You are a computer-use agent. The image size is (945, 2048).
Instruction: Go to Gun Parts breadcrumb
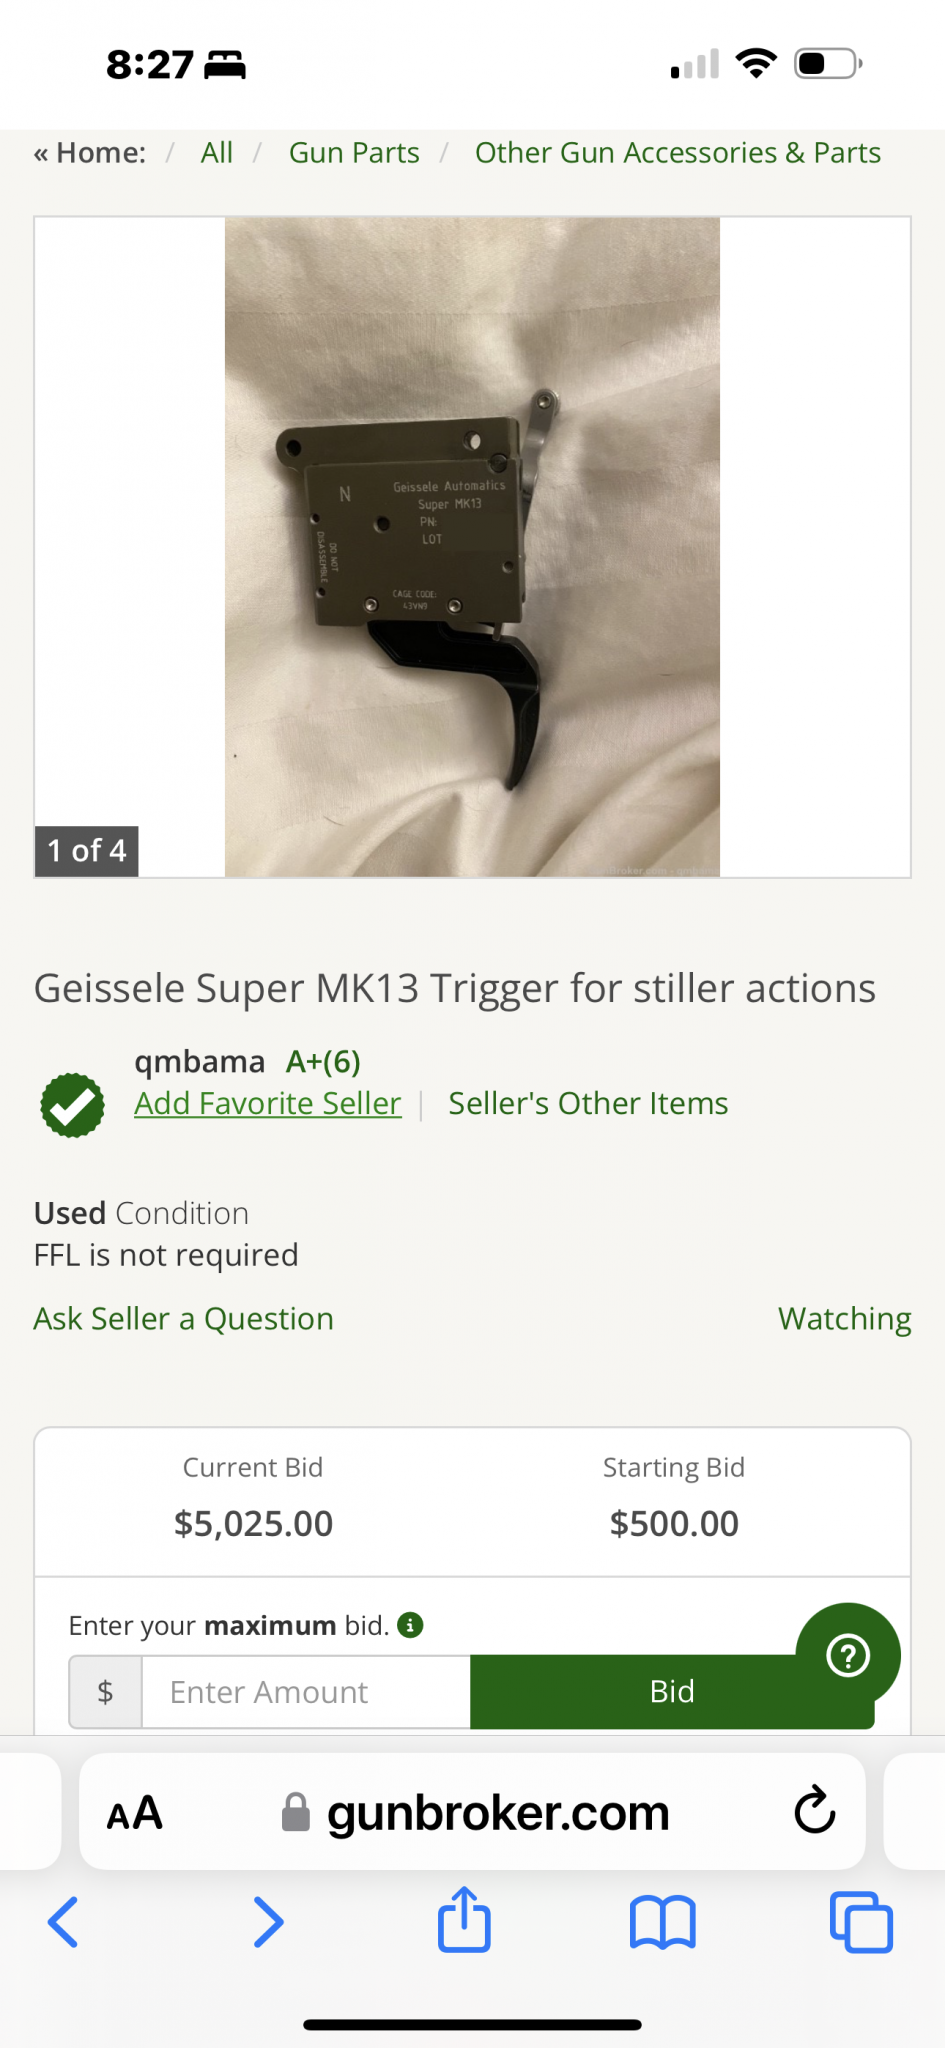click(354, 153)
